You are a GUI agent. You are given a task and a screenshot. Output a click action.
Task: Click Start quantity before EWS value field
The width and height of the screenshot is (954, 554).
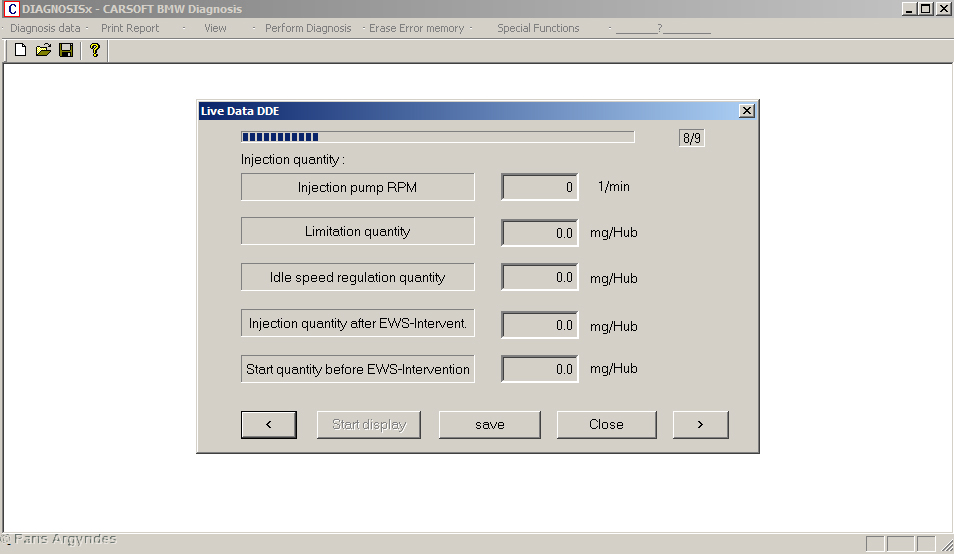540,369
